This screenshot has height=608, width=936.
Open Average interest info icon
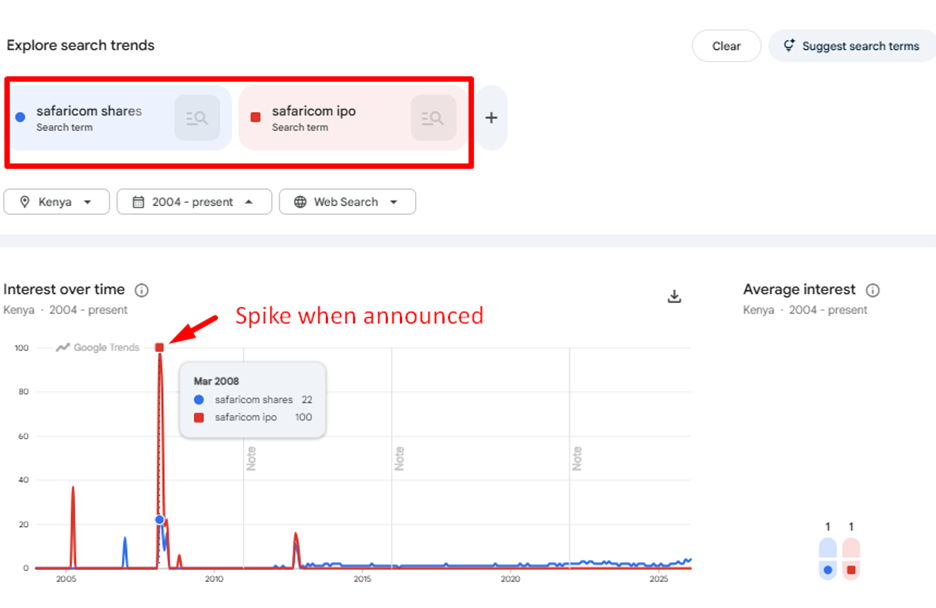coord(873,290)
